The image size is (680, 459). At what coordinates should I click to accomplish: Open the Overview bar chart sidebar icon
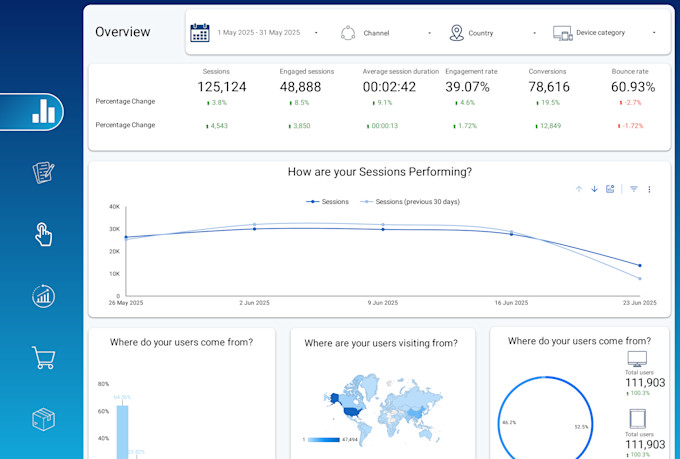[43, 111]
